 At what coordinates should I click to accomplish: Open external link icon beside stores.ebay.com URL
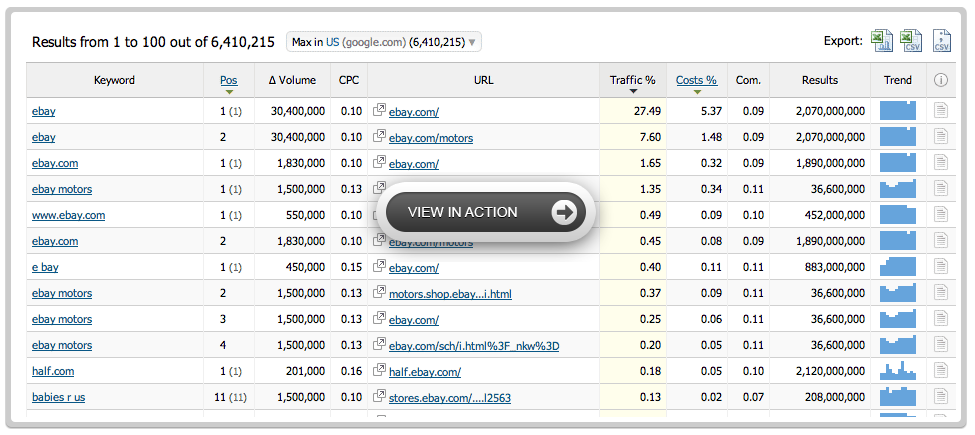coord(379,396)
